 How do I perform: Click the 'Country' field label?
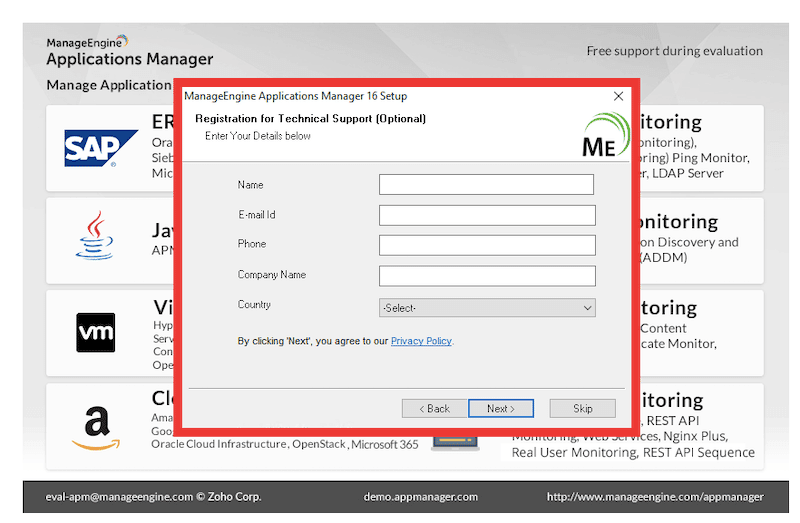pyautogui.click(x=254, y=305)
